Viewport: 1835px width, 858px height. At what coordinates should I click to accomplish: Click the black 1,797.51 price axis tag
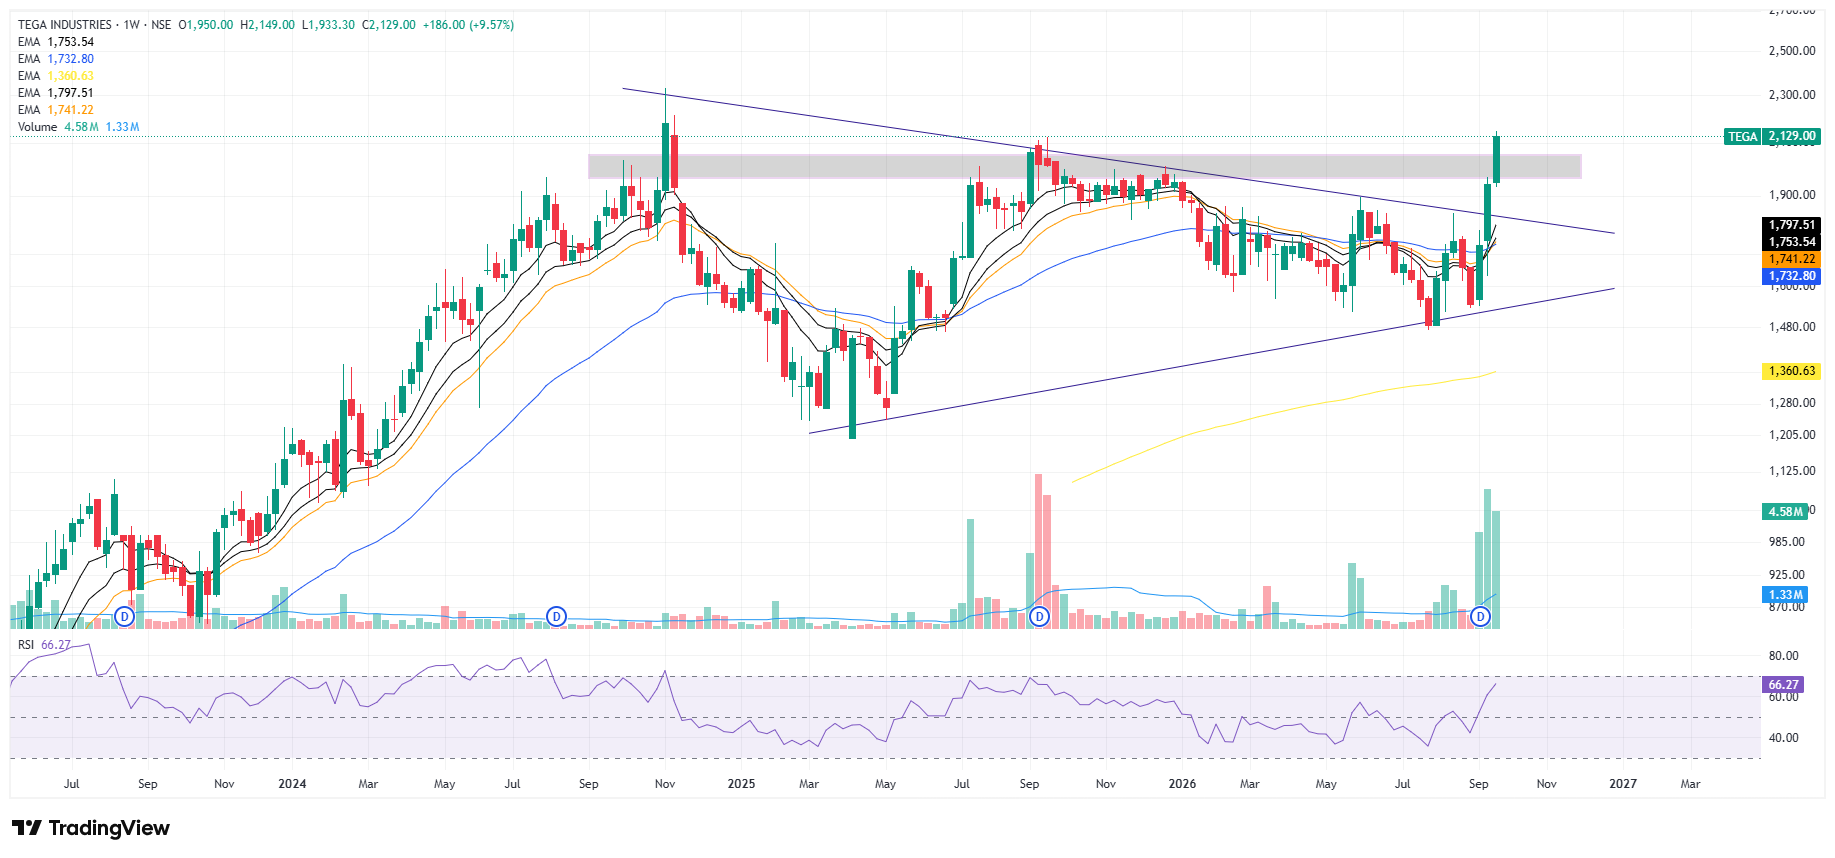click(x=1791, y=225)
